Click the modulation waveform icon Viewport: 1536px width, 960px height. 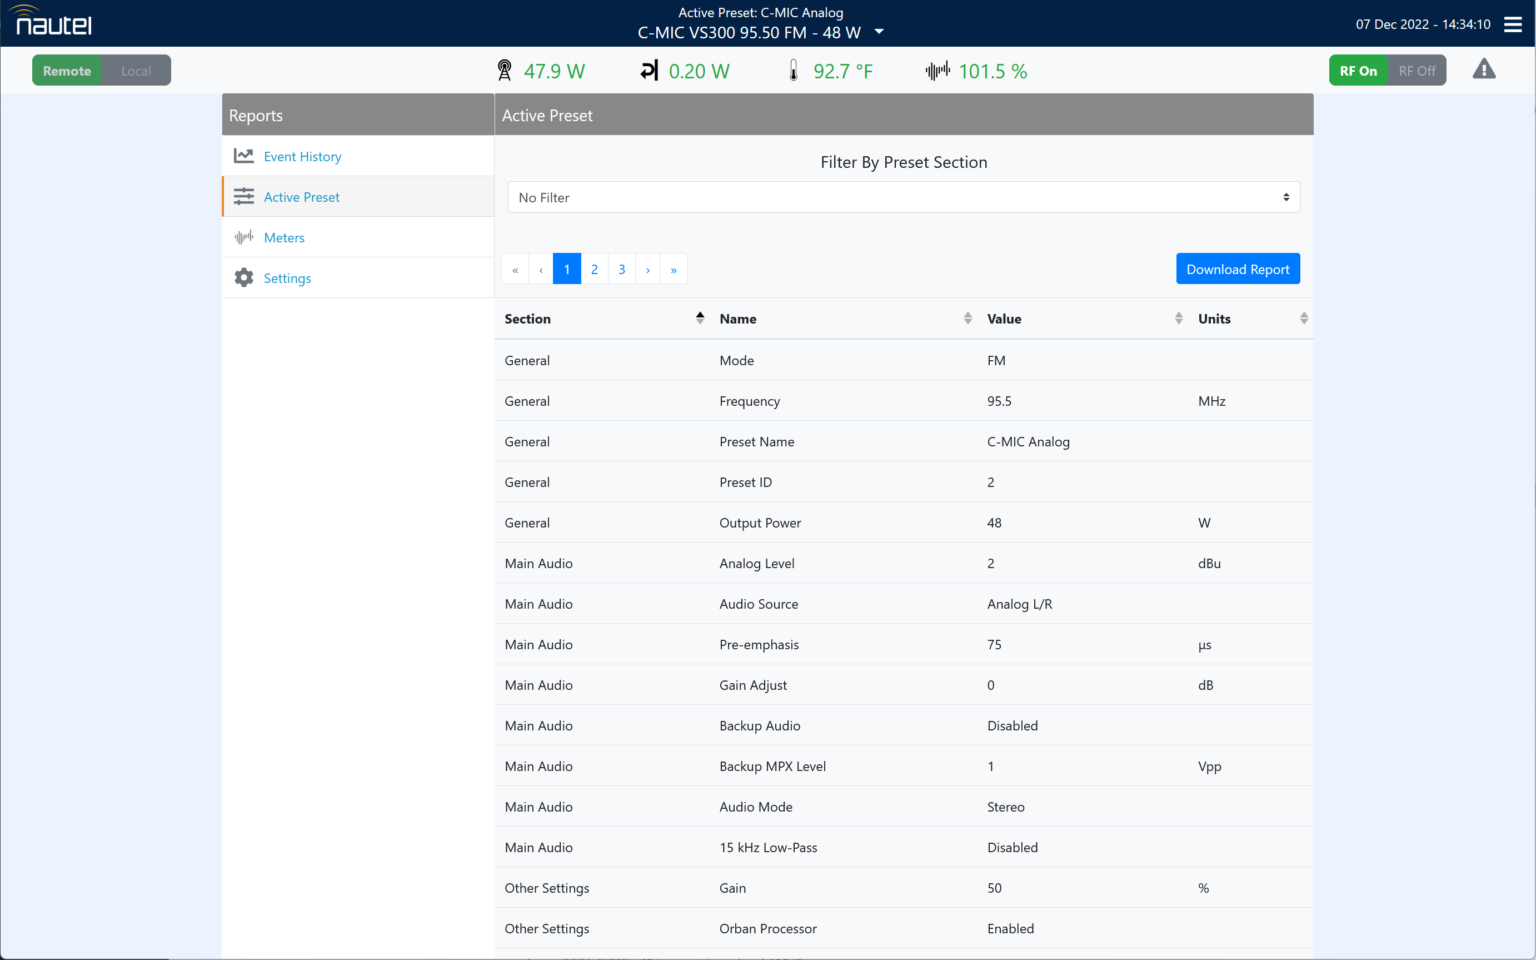pos(937,71)
